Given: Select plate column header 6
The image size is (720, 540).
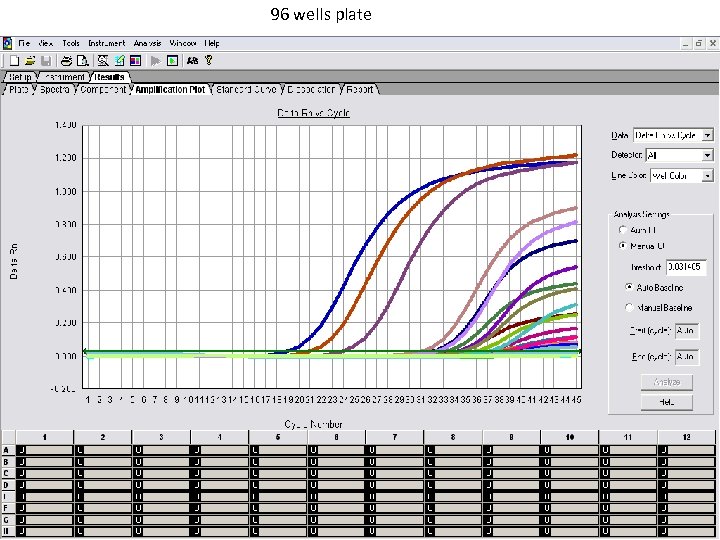Looking at the screenshot, I should [336, 437].
